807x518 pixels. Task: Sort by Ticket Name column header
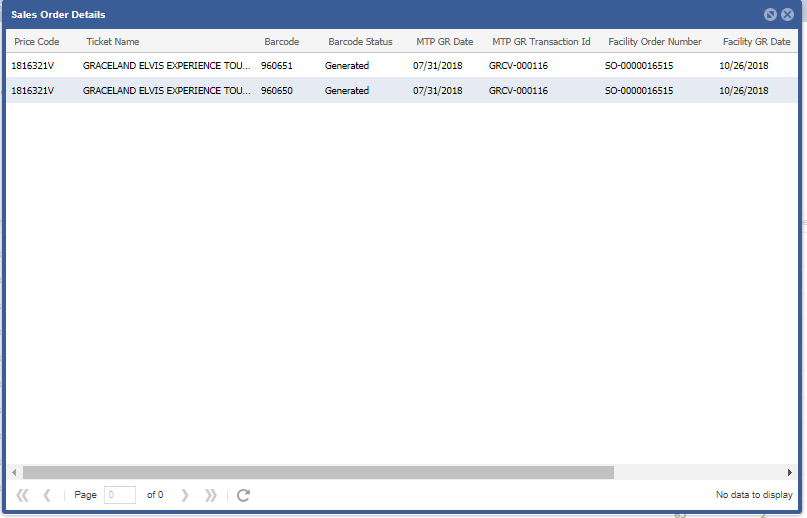tap(113, 42)
